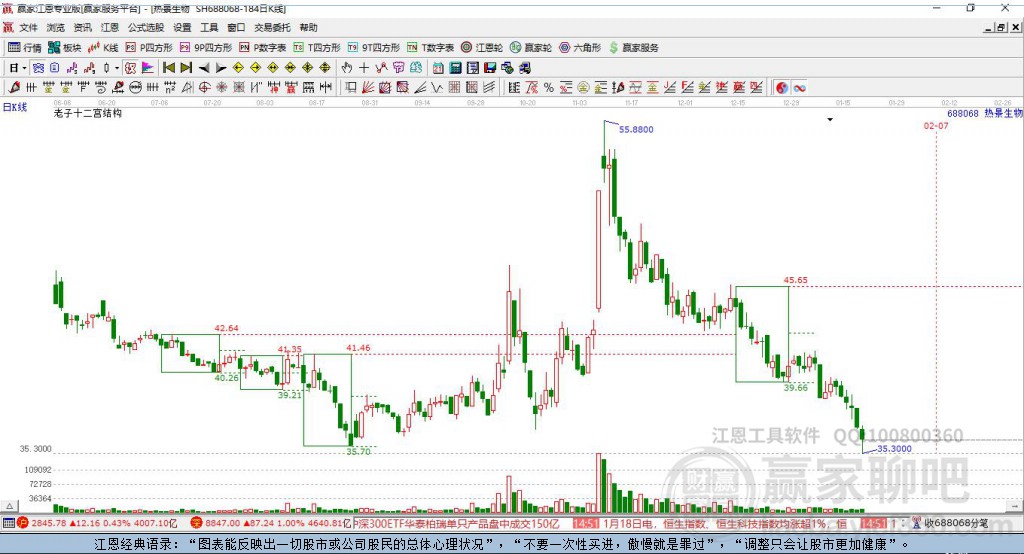Open the 江恩 menu
1024x554 pixels.
[x=110, y=27]
